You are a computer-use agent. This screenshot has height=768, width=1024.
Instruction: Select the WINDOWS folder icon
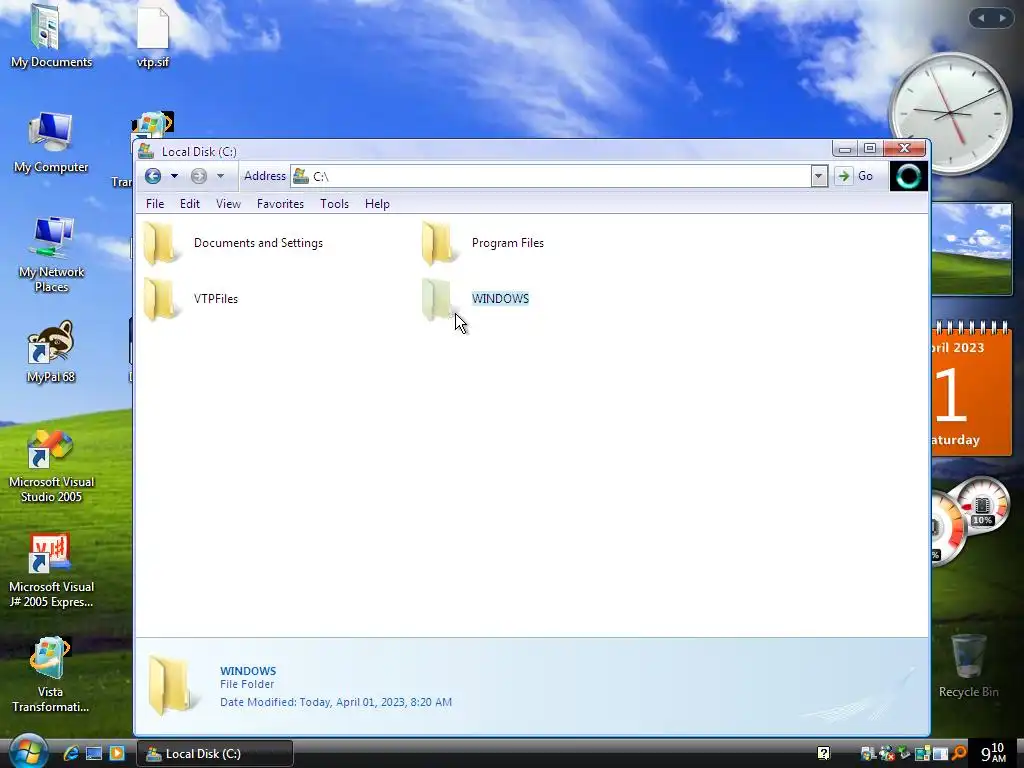[437, 299]
